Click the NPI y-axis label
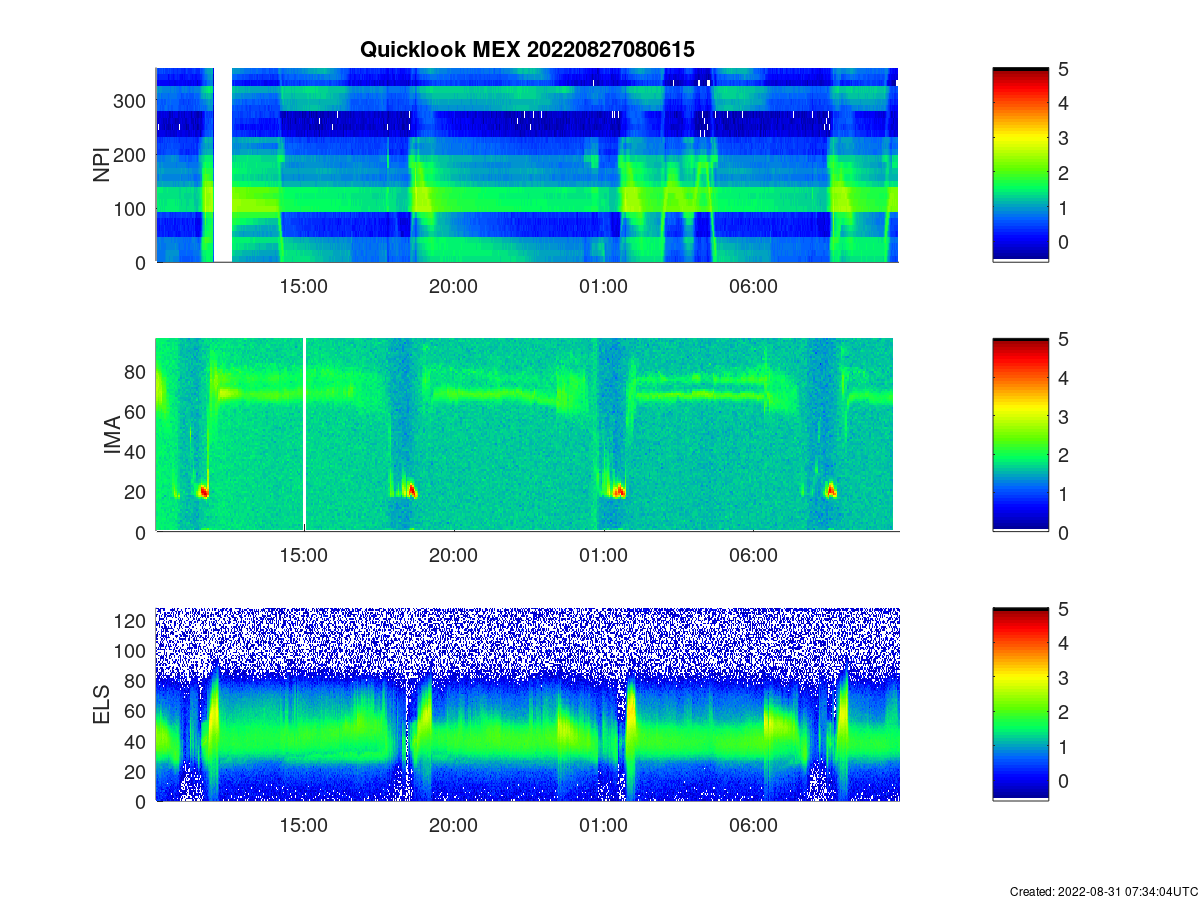The image size is (1200, 900). (101, 165)
